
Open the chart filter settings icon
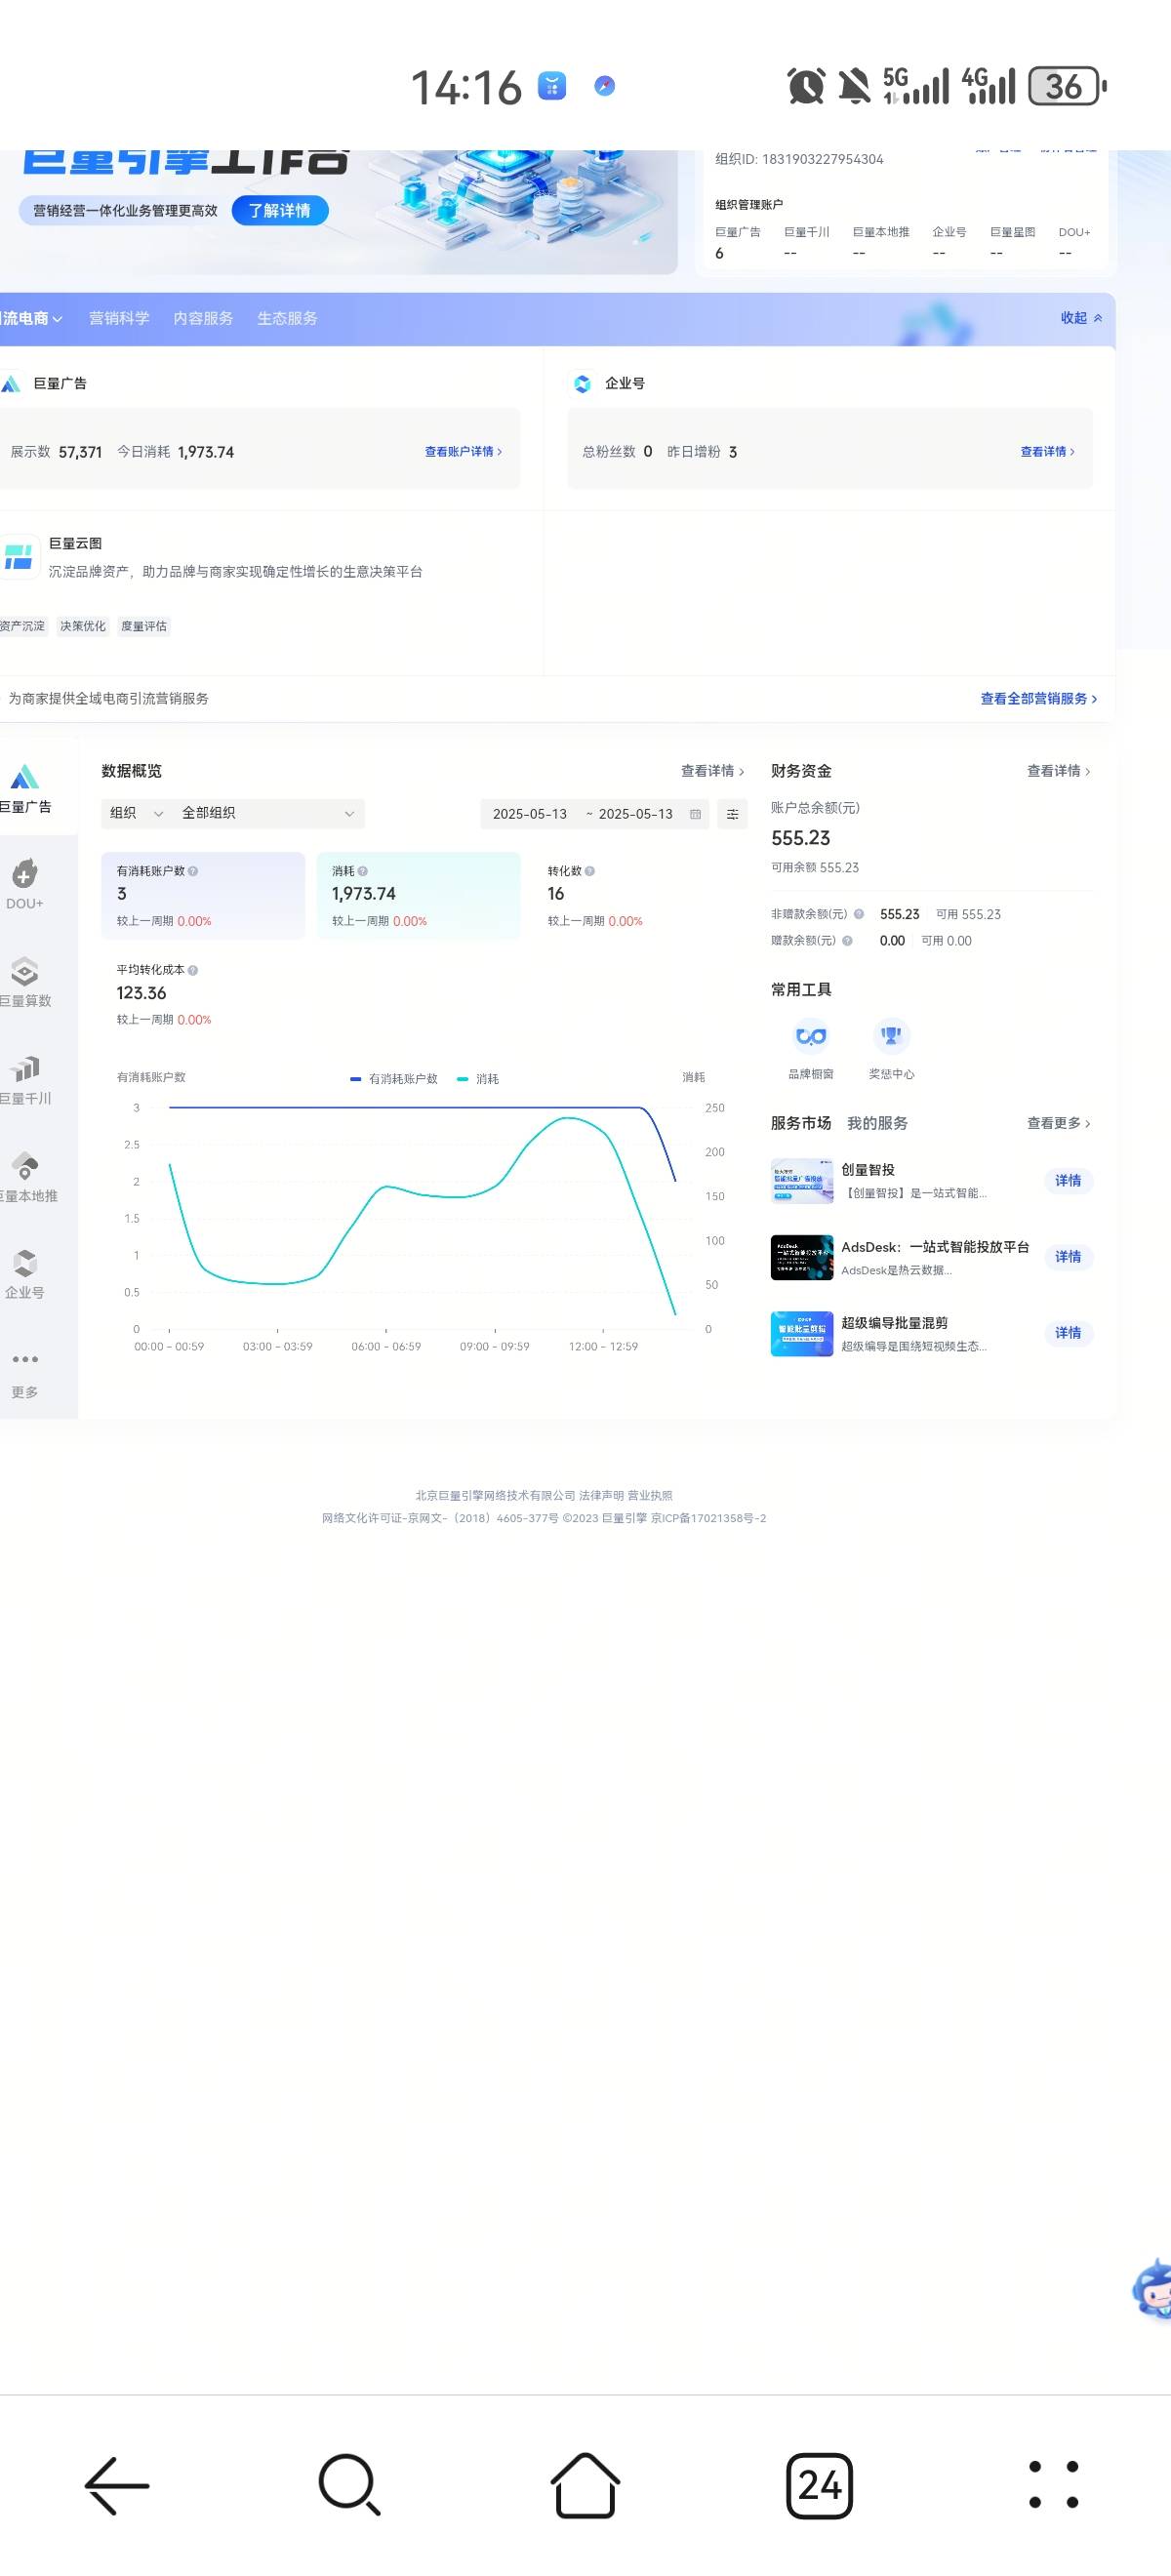(x=732, y=814)
